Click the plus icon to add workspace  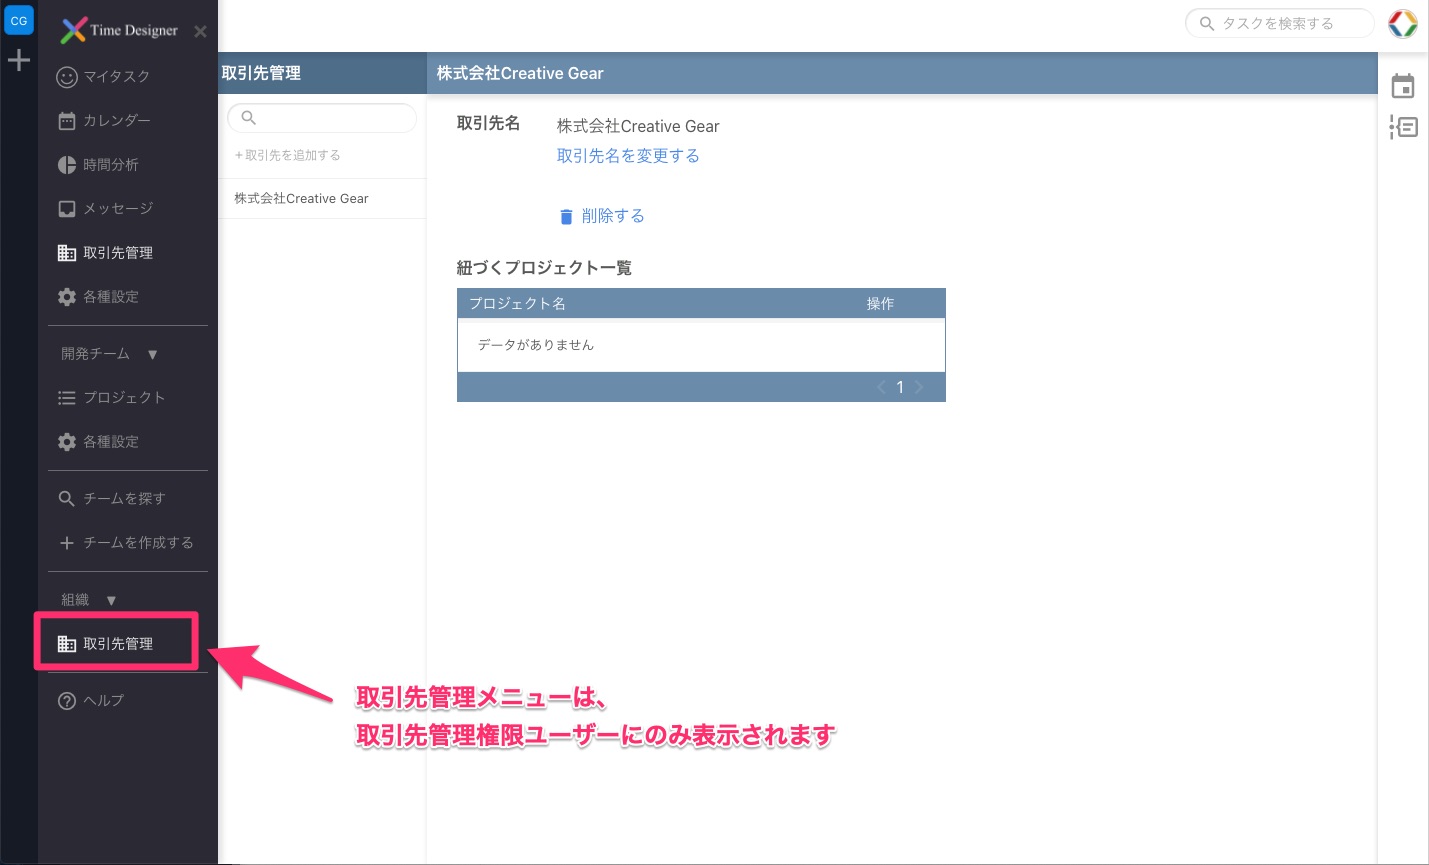[x=18, y=61]
